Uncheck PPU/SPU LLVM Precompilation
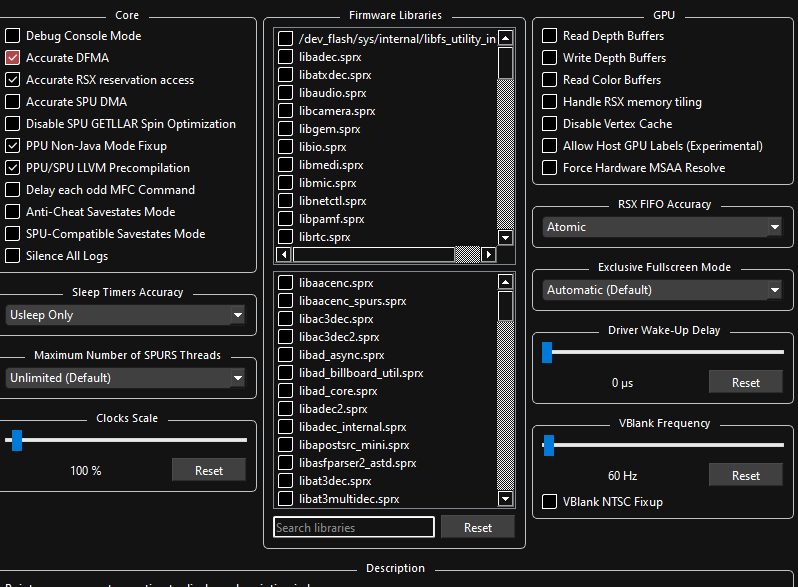Image resolution: width=798 pixels, height=587 pixels. [x=13, y=167]
